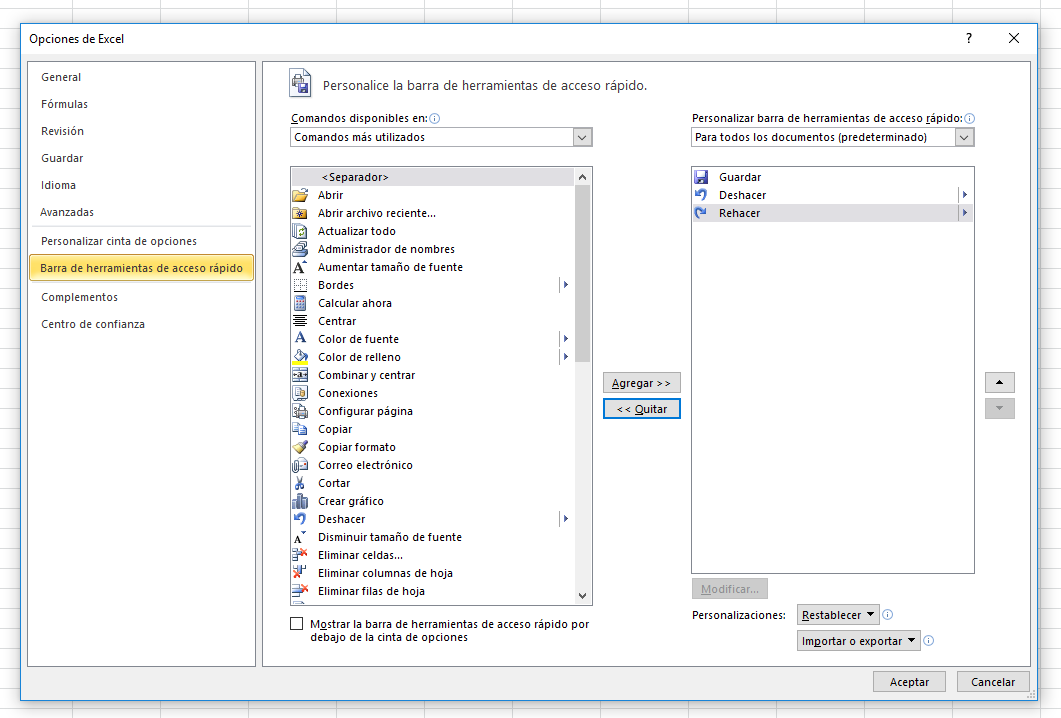This screenshot has height=718, width=1061.
Task: Enable showing toolbar below the ribbon checkbox
Action: 296,624
